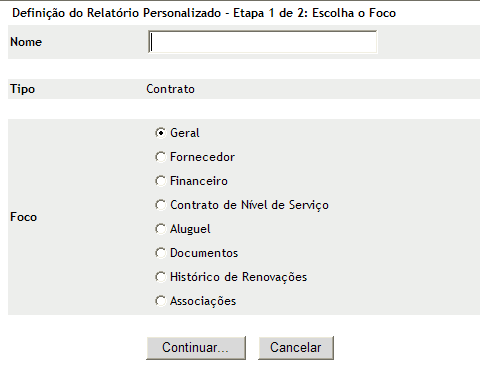Click the Cancelar button

(x=296, y=348)
